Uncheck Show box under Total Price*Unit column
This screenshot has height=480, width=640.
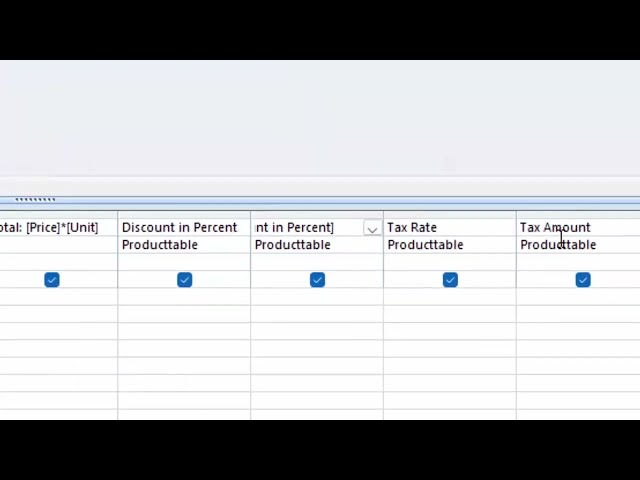pos(52,280)
